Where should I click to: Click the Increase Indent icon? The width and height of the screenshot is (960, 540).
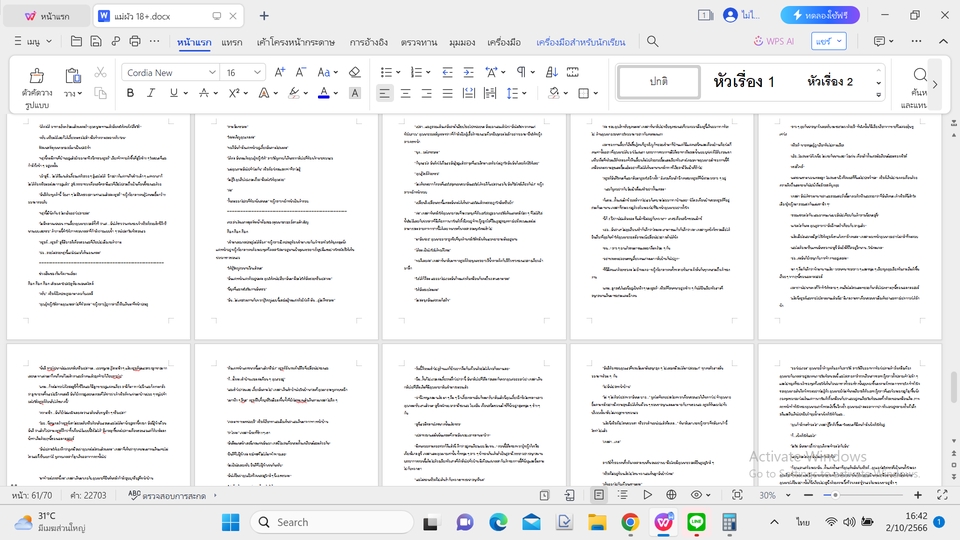click(468, 73)
